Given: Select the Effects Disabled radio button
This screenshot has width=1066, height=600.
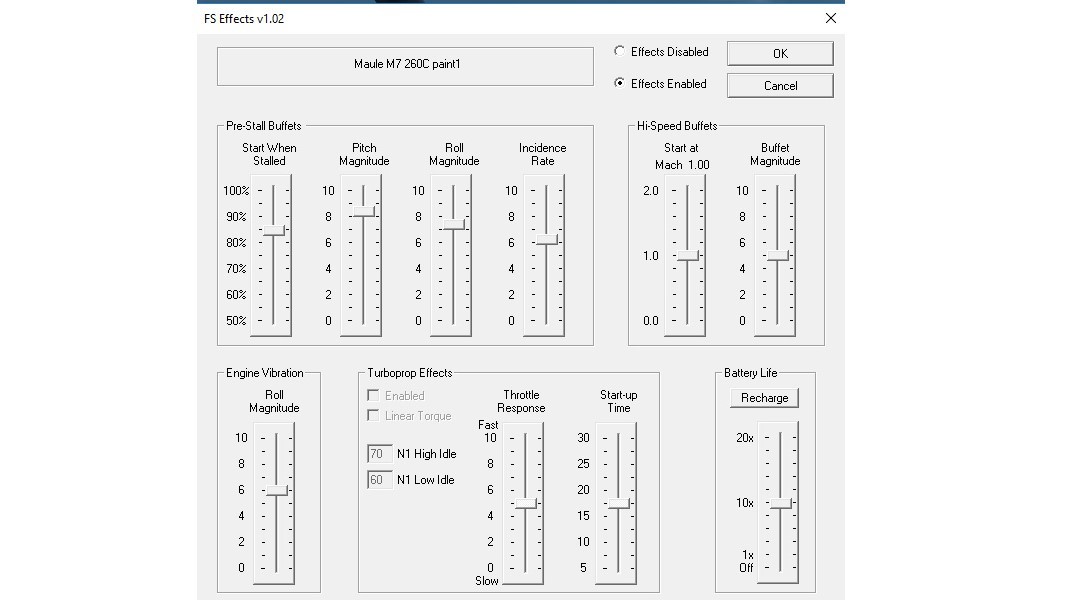Looking at the screenshot, I should point(619,51).
